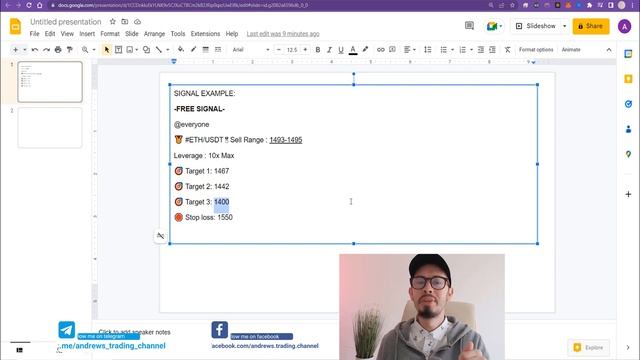Open the new slide layout dropdown
The height and width of the screenshot is (360, 640).
coord(24,50)
